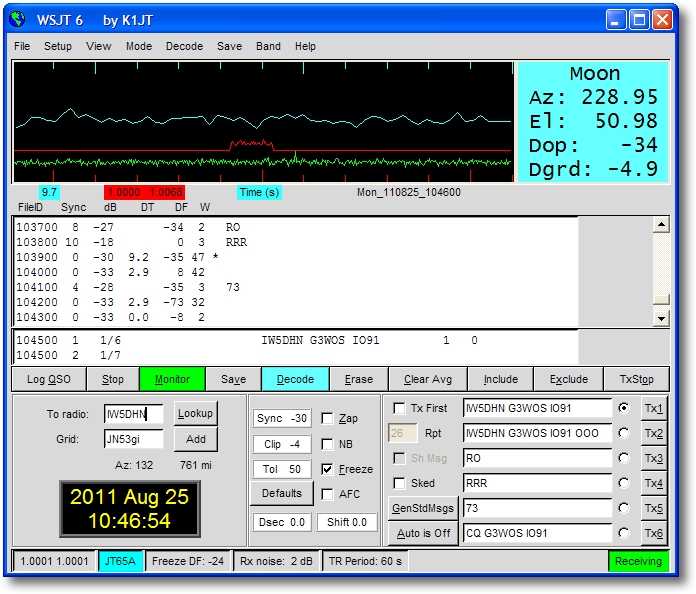The width and height of the screenshot is (696, 594).
Task: Click the Shift 0.0 control
Action: [x=347, y=522]
